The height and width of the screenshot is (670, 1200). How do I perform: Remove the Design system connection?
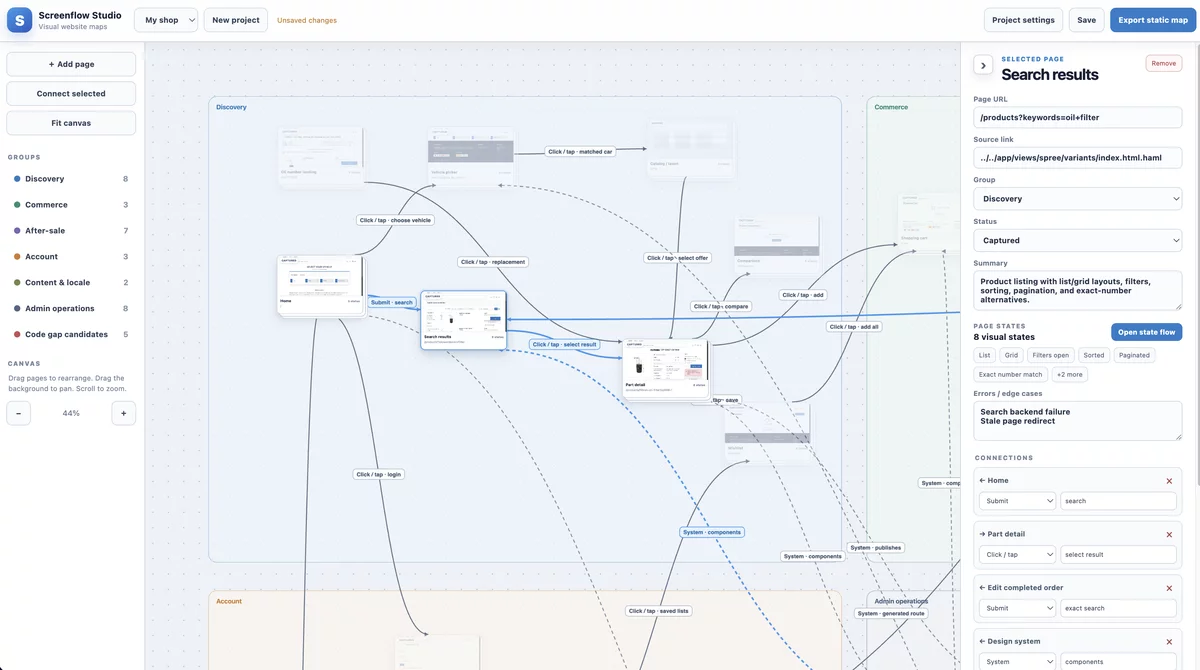point(1169,642)
